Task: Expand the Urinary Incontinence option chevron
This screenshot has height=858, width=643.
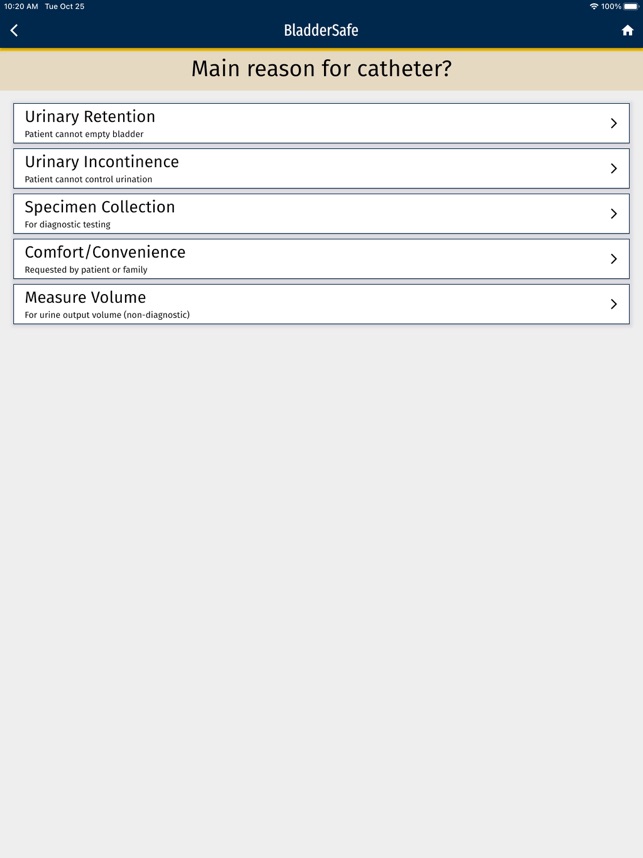Action: coord(613,167)
